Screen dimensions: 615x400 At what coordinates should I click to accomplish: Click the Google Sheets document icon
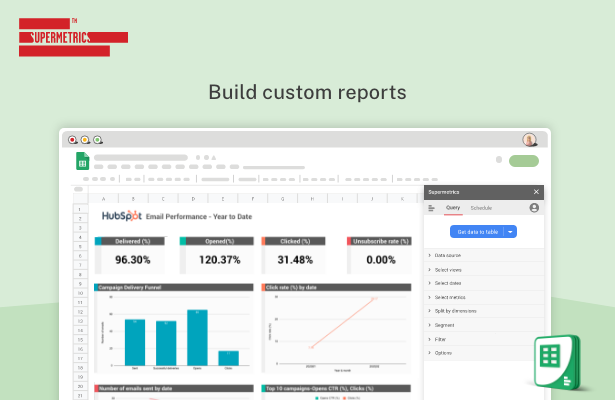[x=82, y=161]
